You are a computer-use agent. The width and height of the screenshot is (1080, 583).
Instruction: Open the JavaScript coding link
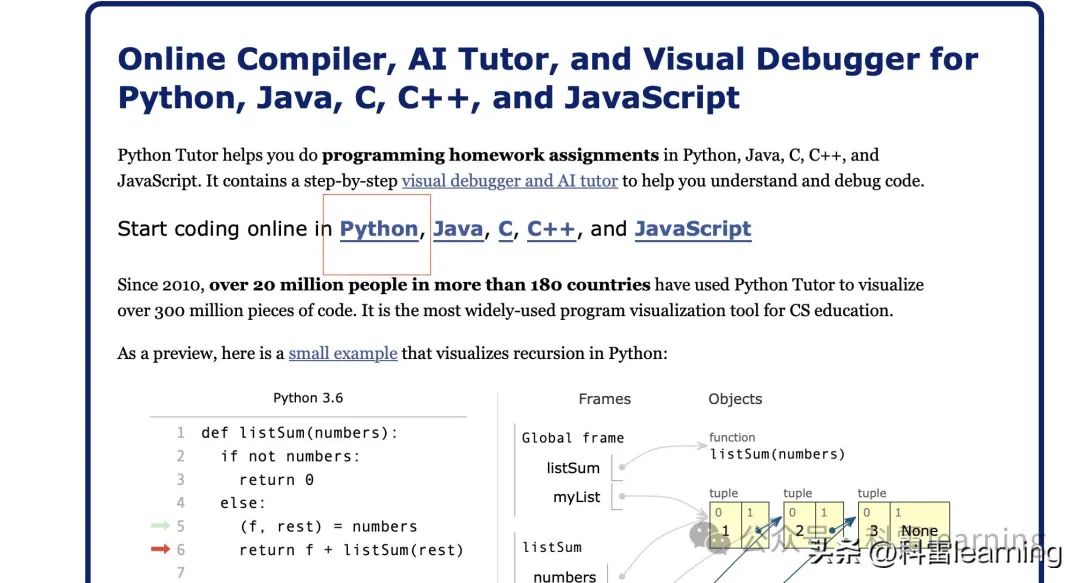click(x=693, y=229)
